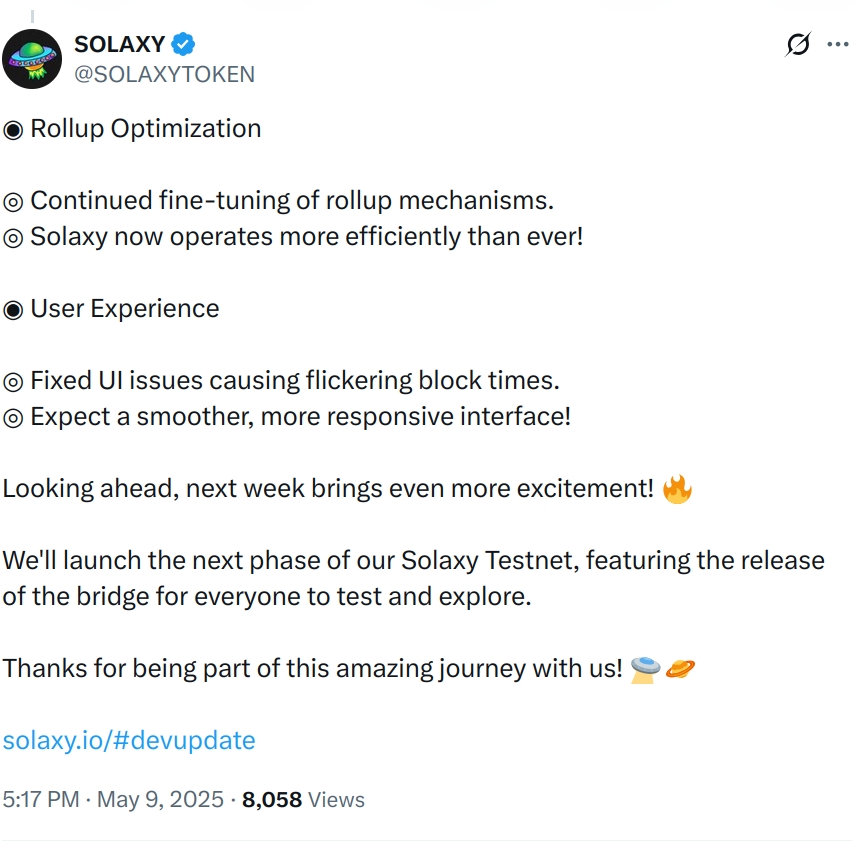863x844 pixels.
Task: Open the solaxy.io/#devupdate link
Action: point(129,740)
